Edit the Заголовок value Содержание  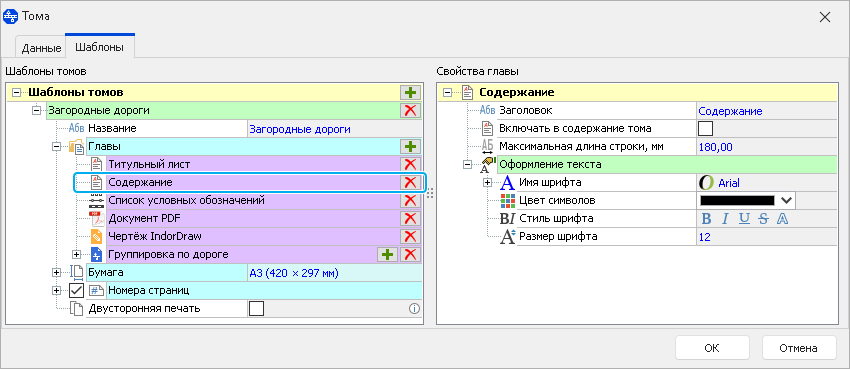pos(767,111)
